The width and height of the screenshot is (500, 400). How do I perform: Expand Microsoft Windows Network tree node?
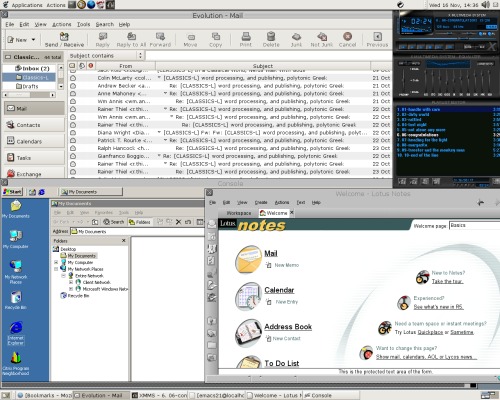point(71,289)
